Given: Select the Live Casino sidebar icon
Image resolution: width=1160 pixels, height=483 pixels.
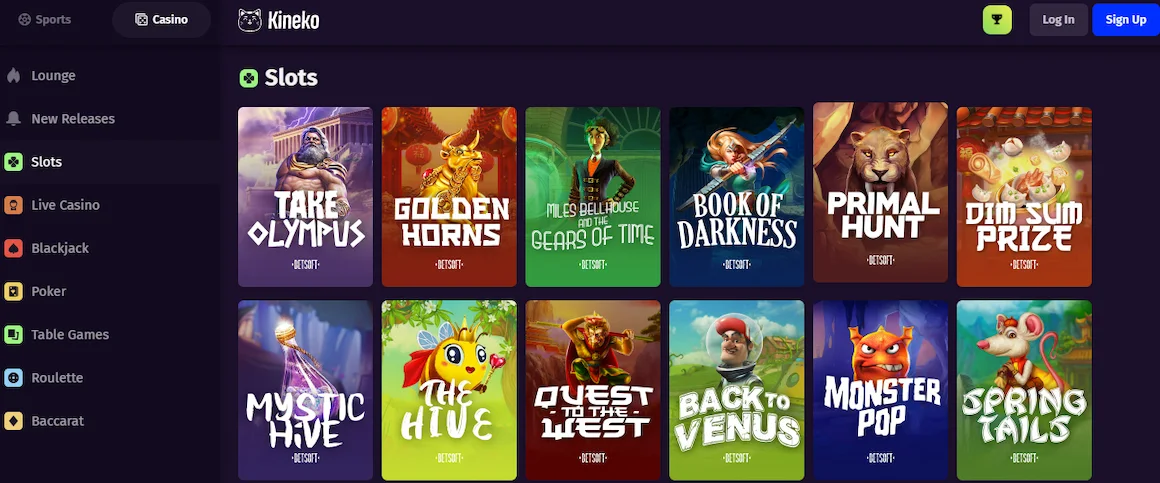Looking at the screenshot, I should (13, 205).
